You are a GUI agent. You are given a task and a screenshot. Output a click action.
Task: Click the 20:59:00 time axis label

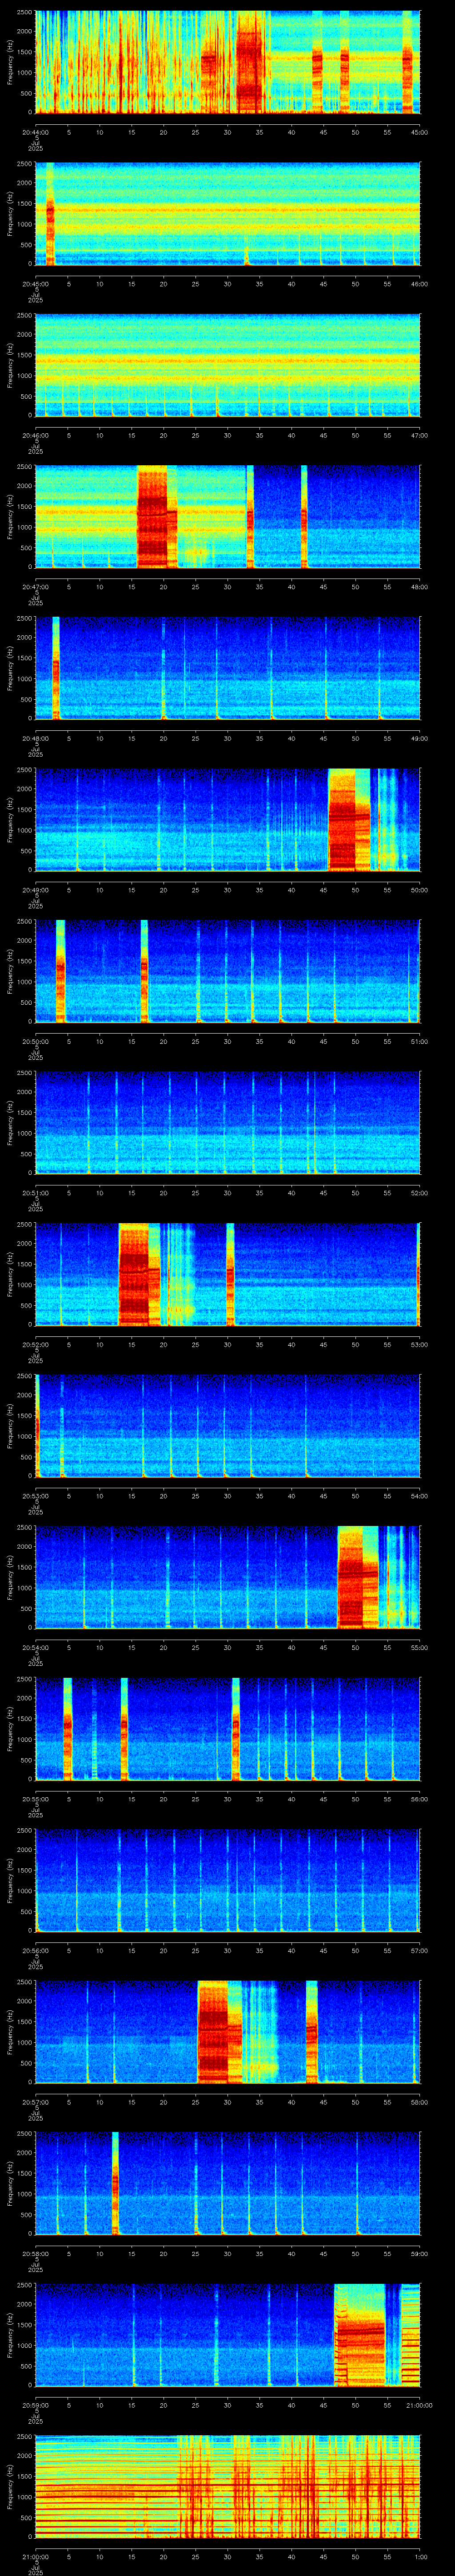(35, 2405)
